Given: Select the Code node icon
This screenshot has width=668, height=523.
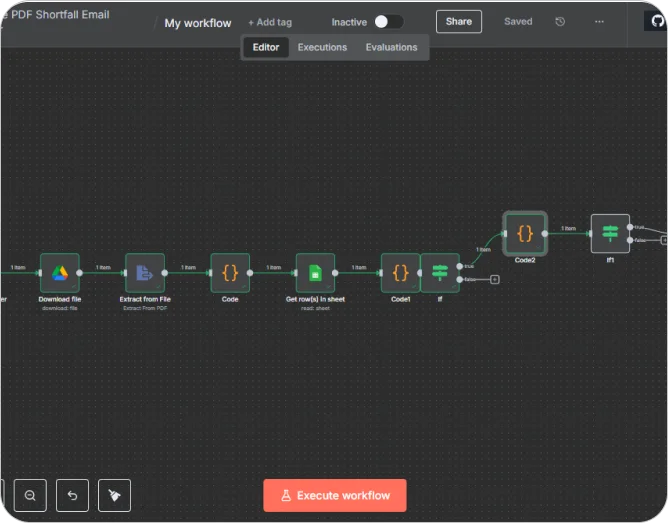Looking at the screenshot, I should [230, 272].
